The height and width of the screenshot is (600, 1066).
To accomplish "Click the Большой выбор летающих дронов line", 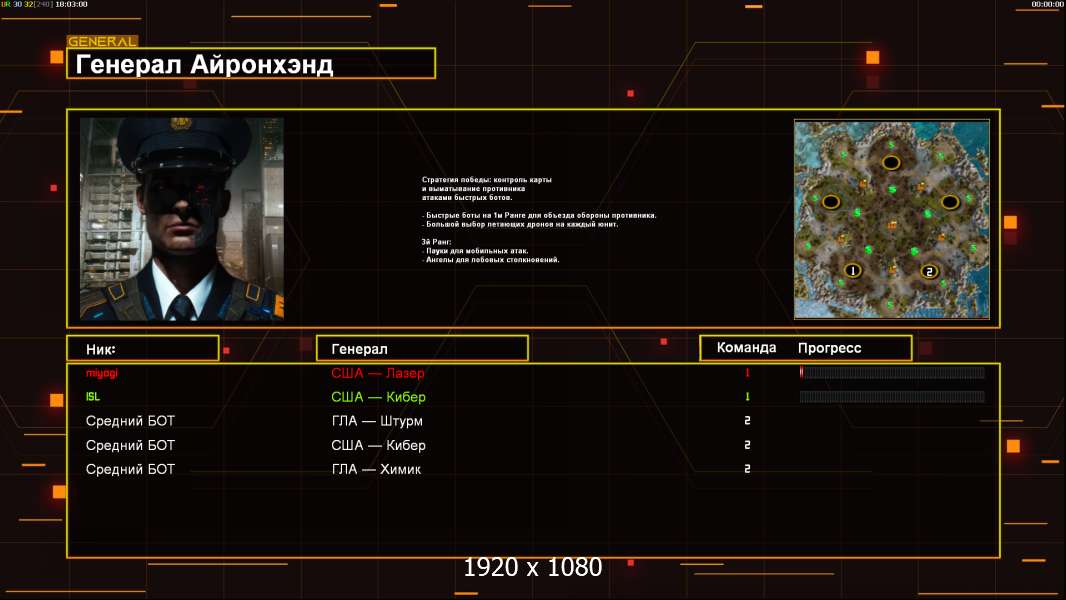I will tap(520, 224).
